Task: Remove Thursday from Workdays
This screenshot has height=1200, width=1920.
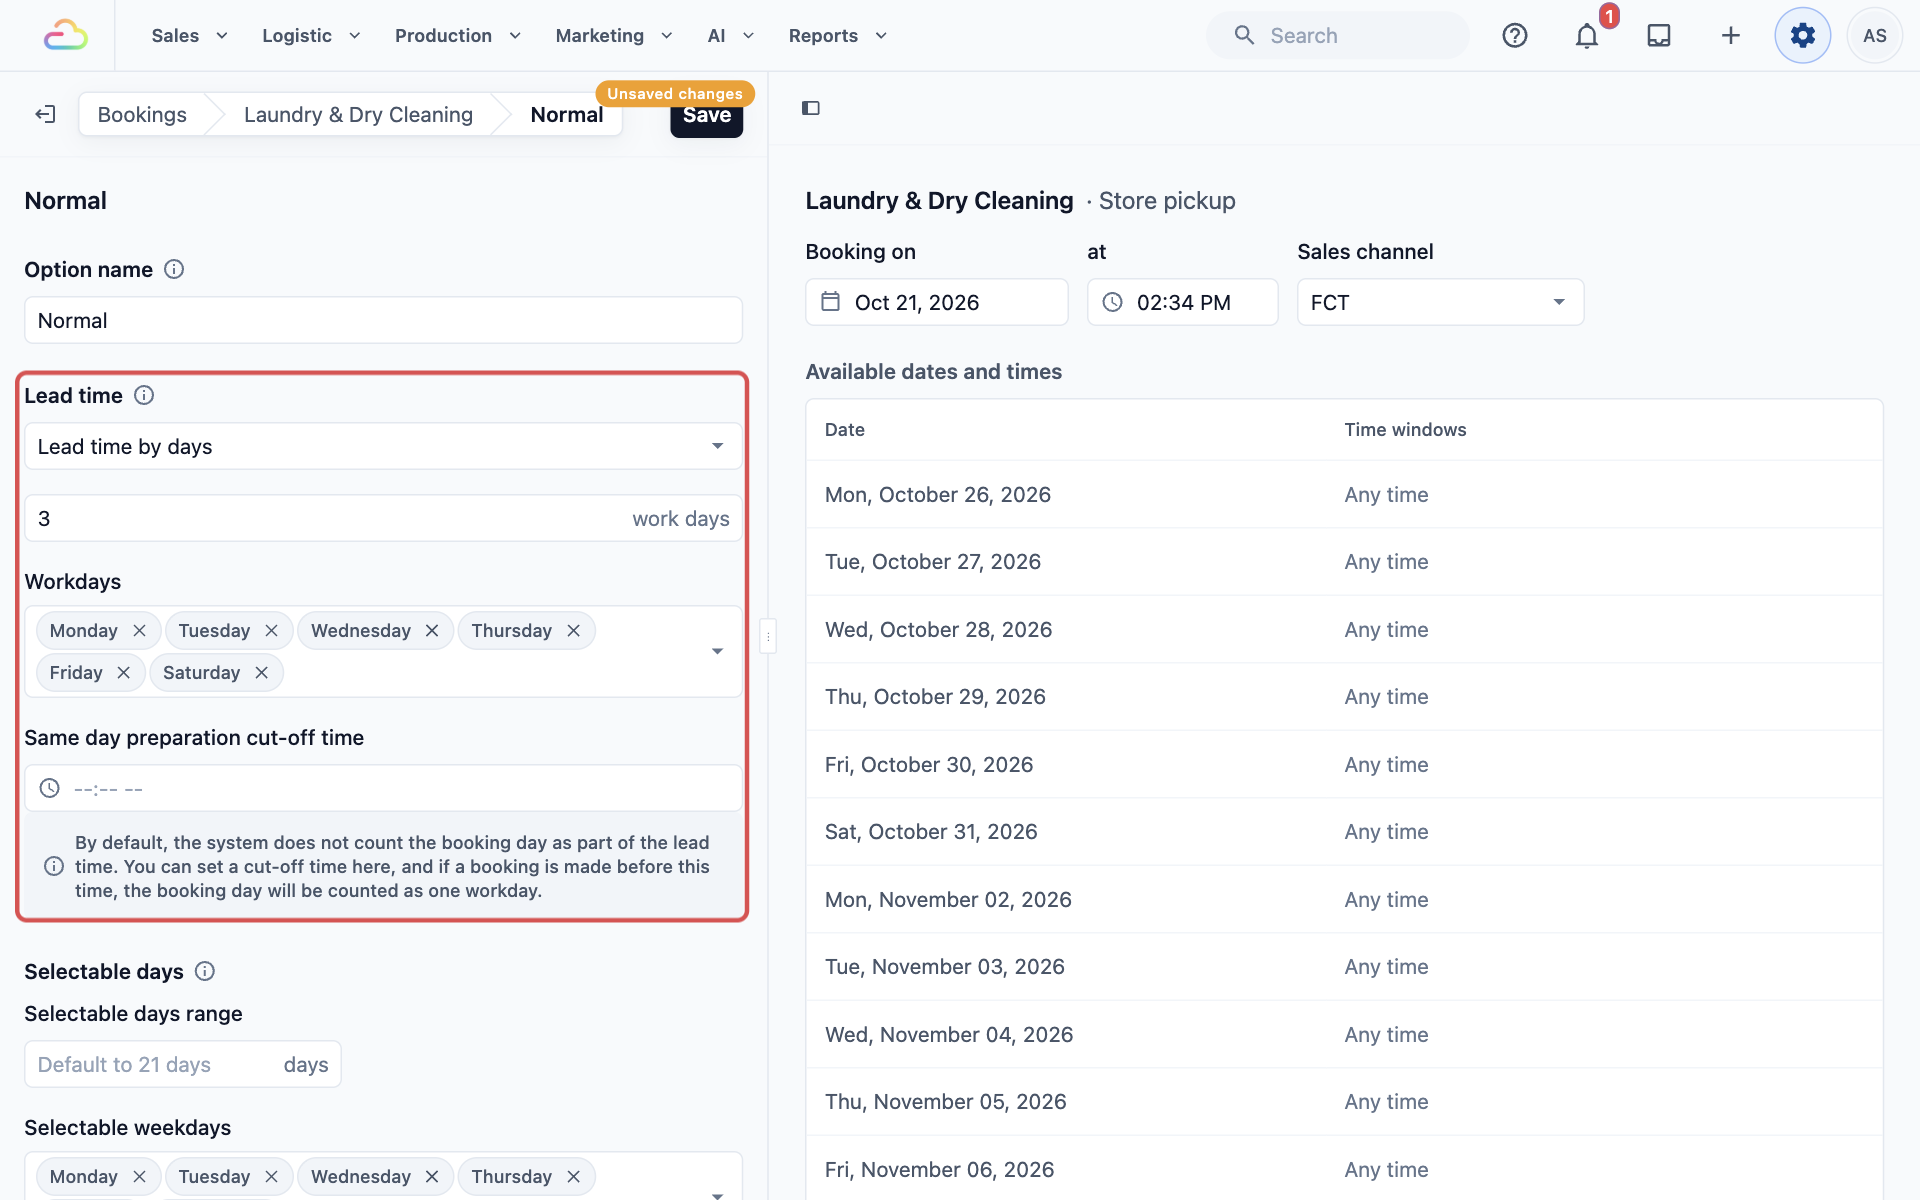Action: pos(573,630)
